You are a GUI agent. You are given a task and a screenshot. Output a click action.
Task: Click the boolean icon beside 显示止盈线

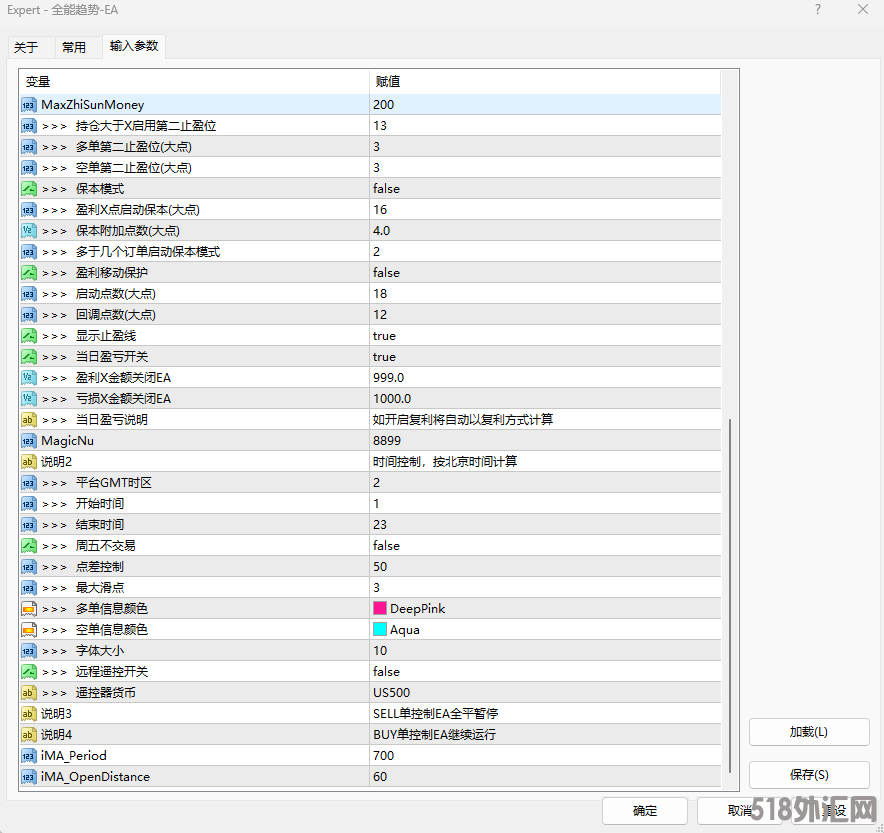pyautogui.click(x=29, y=336)
